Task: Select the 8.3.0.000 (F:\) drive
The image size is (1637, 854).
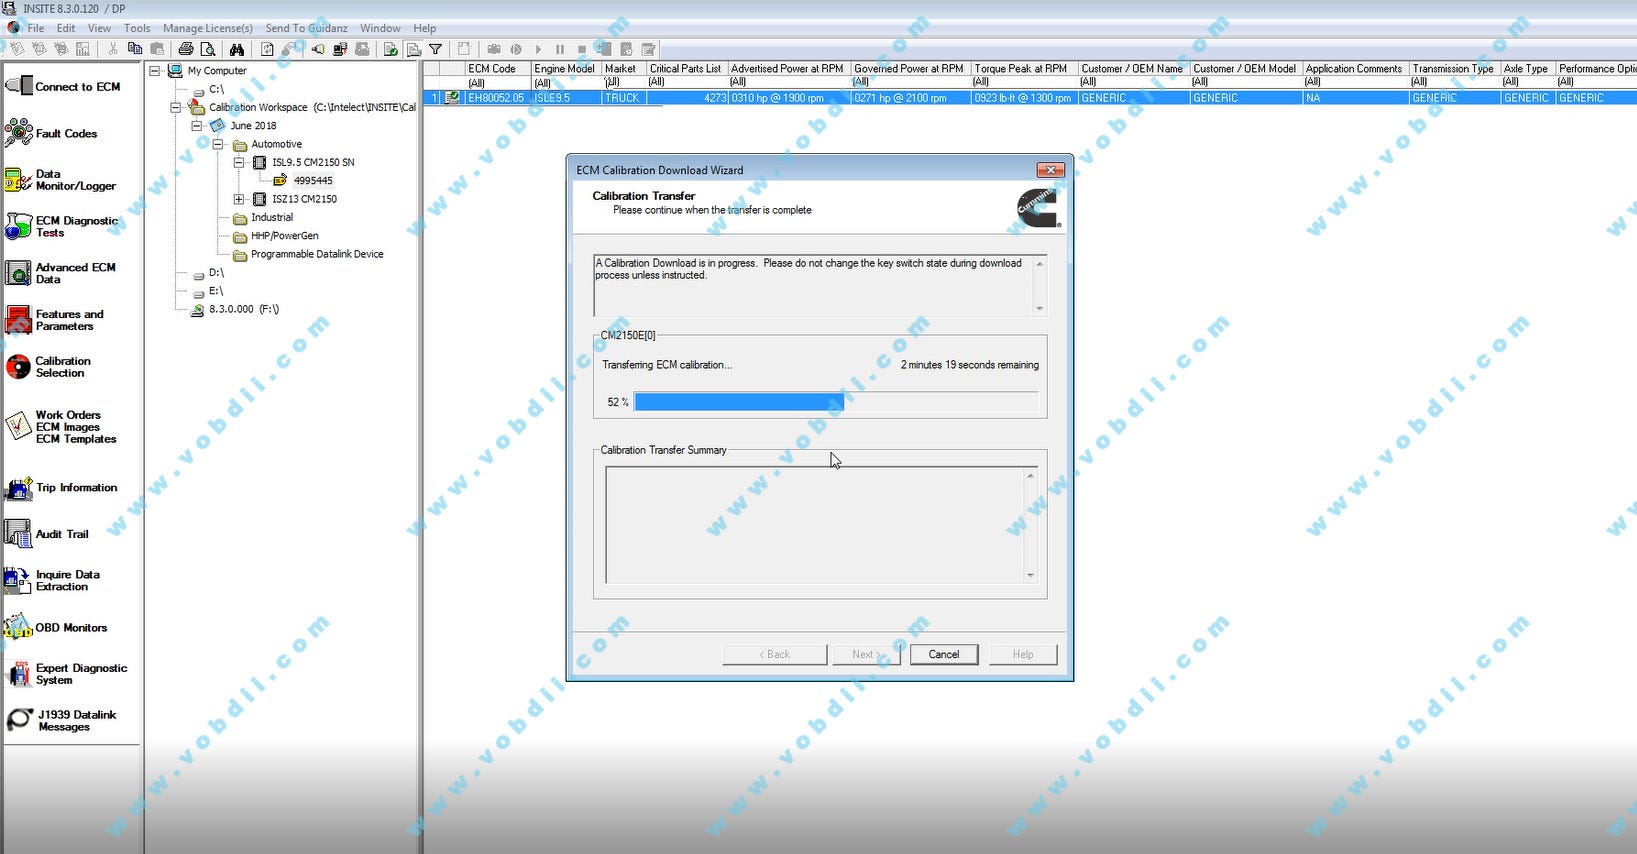Action: coord(244,309)
